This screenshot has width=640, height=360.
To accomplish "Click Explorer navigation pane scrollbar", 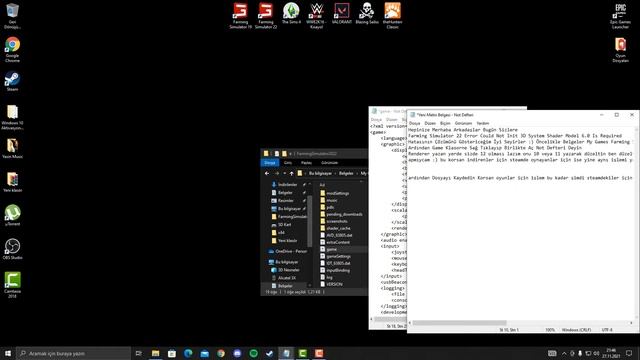I will pyautogui.click(x=309, y=221).
